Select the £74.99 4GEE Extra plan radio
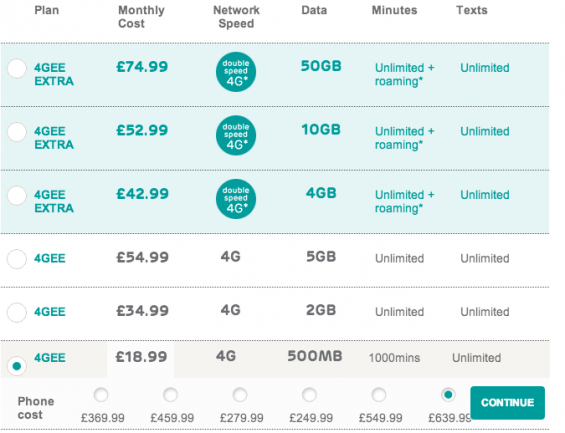 (x=17, y=68)
